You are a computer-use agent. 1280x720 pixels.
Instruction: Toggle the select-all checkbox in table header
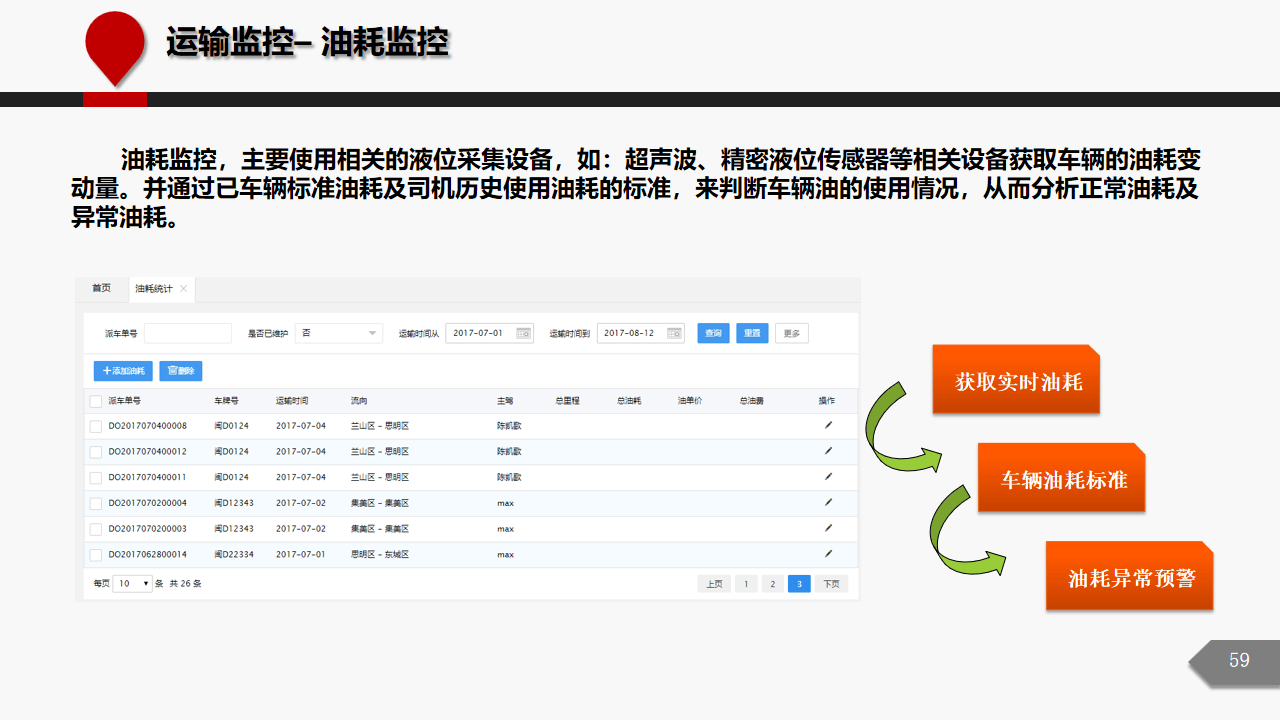96,401
